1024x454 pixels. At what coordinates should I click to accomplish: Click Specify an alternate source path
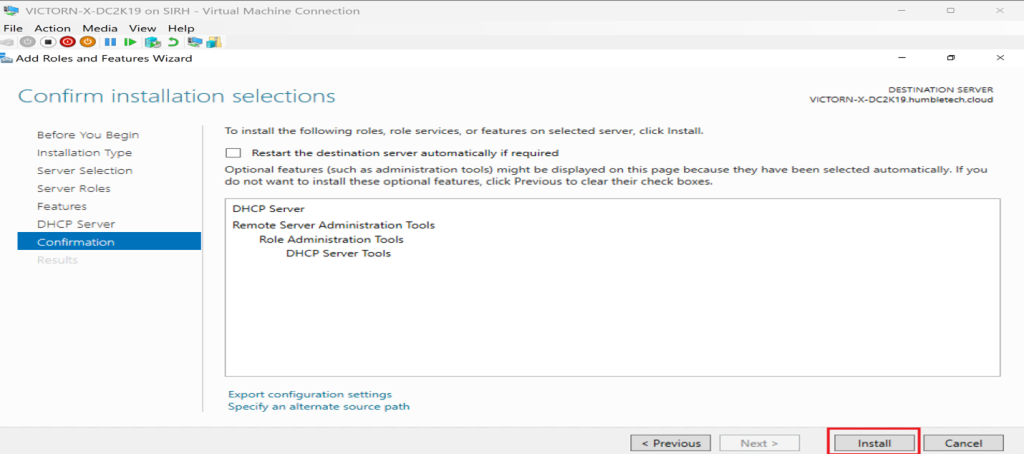pos(318,407)
